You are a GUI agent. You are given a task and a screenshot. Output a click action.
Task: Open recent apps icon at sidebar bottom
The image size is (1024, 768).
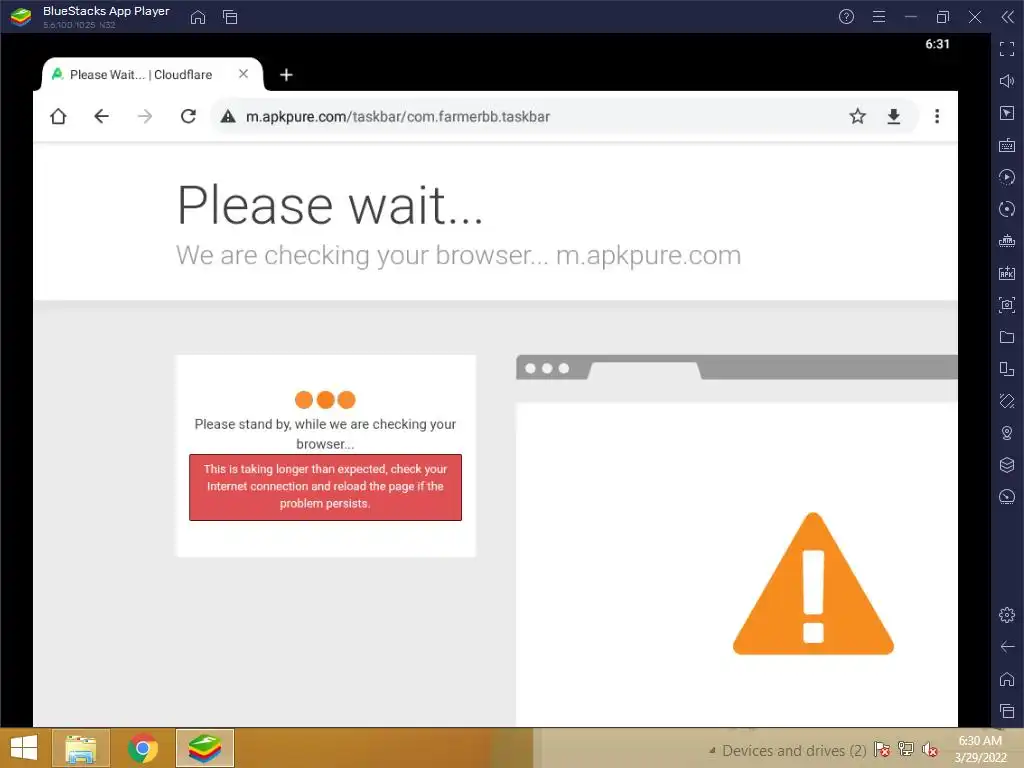[x=1007, y=711]
